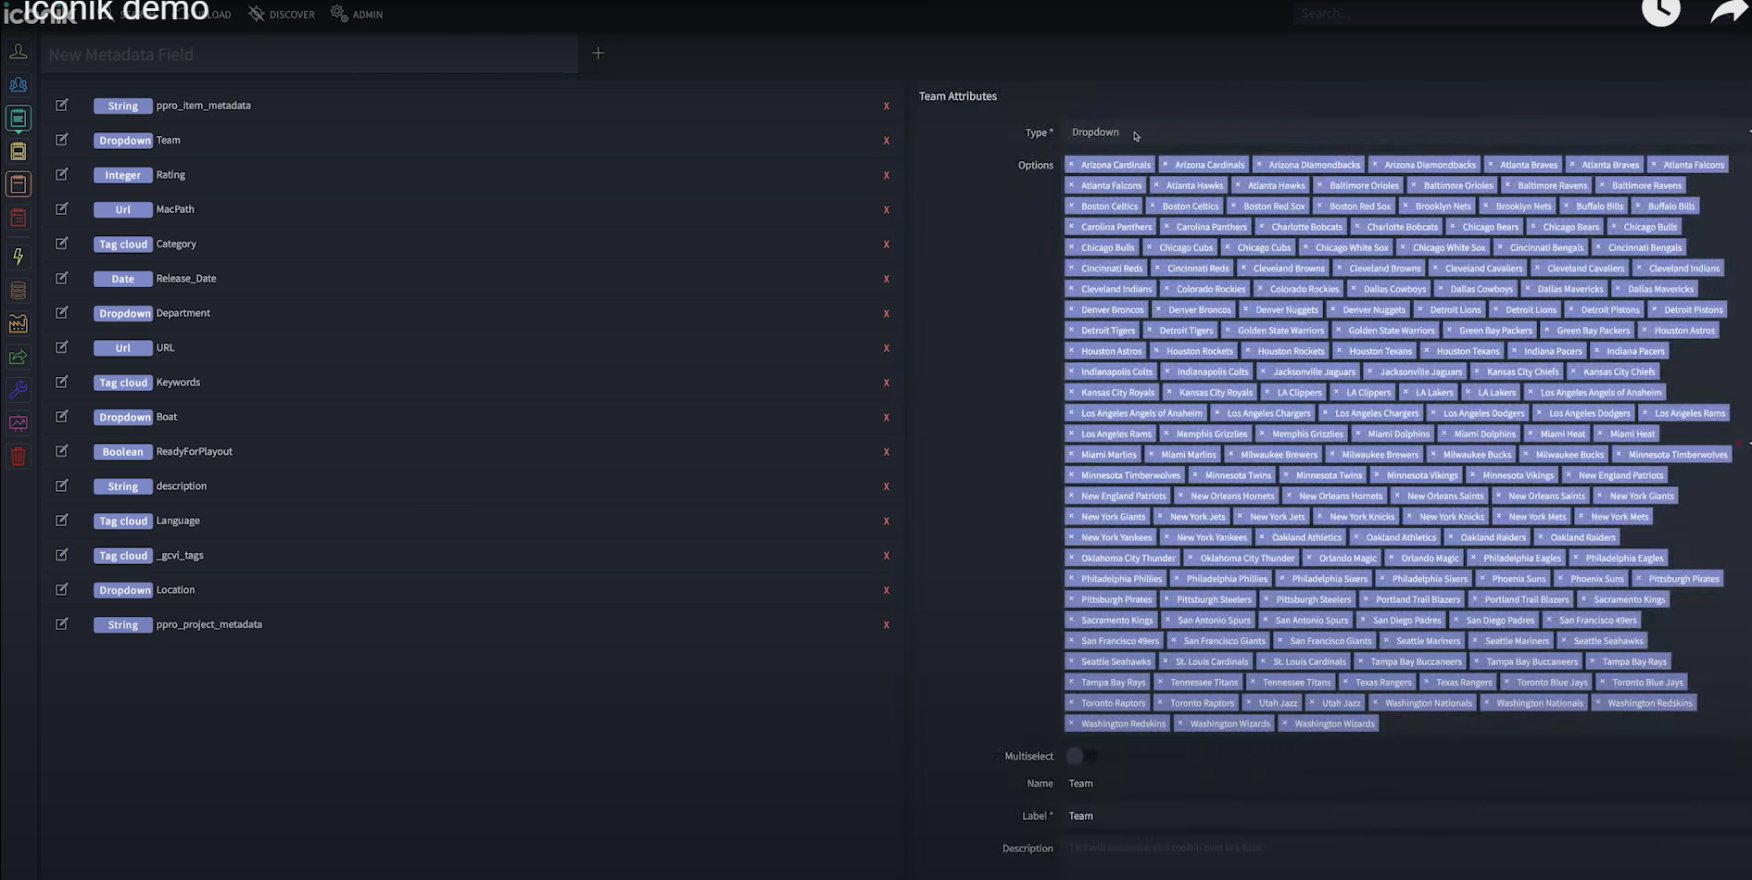
Task: Open the edit icon for MacPath
Action: tap(62, 209)
